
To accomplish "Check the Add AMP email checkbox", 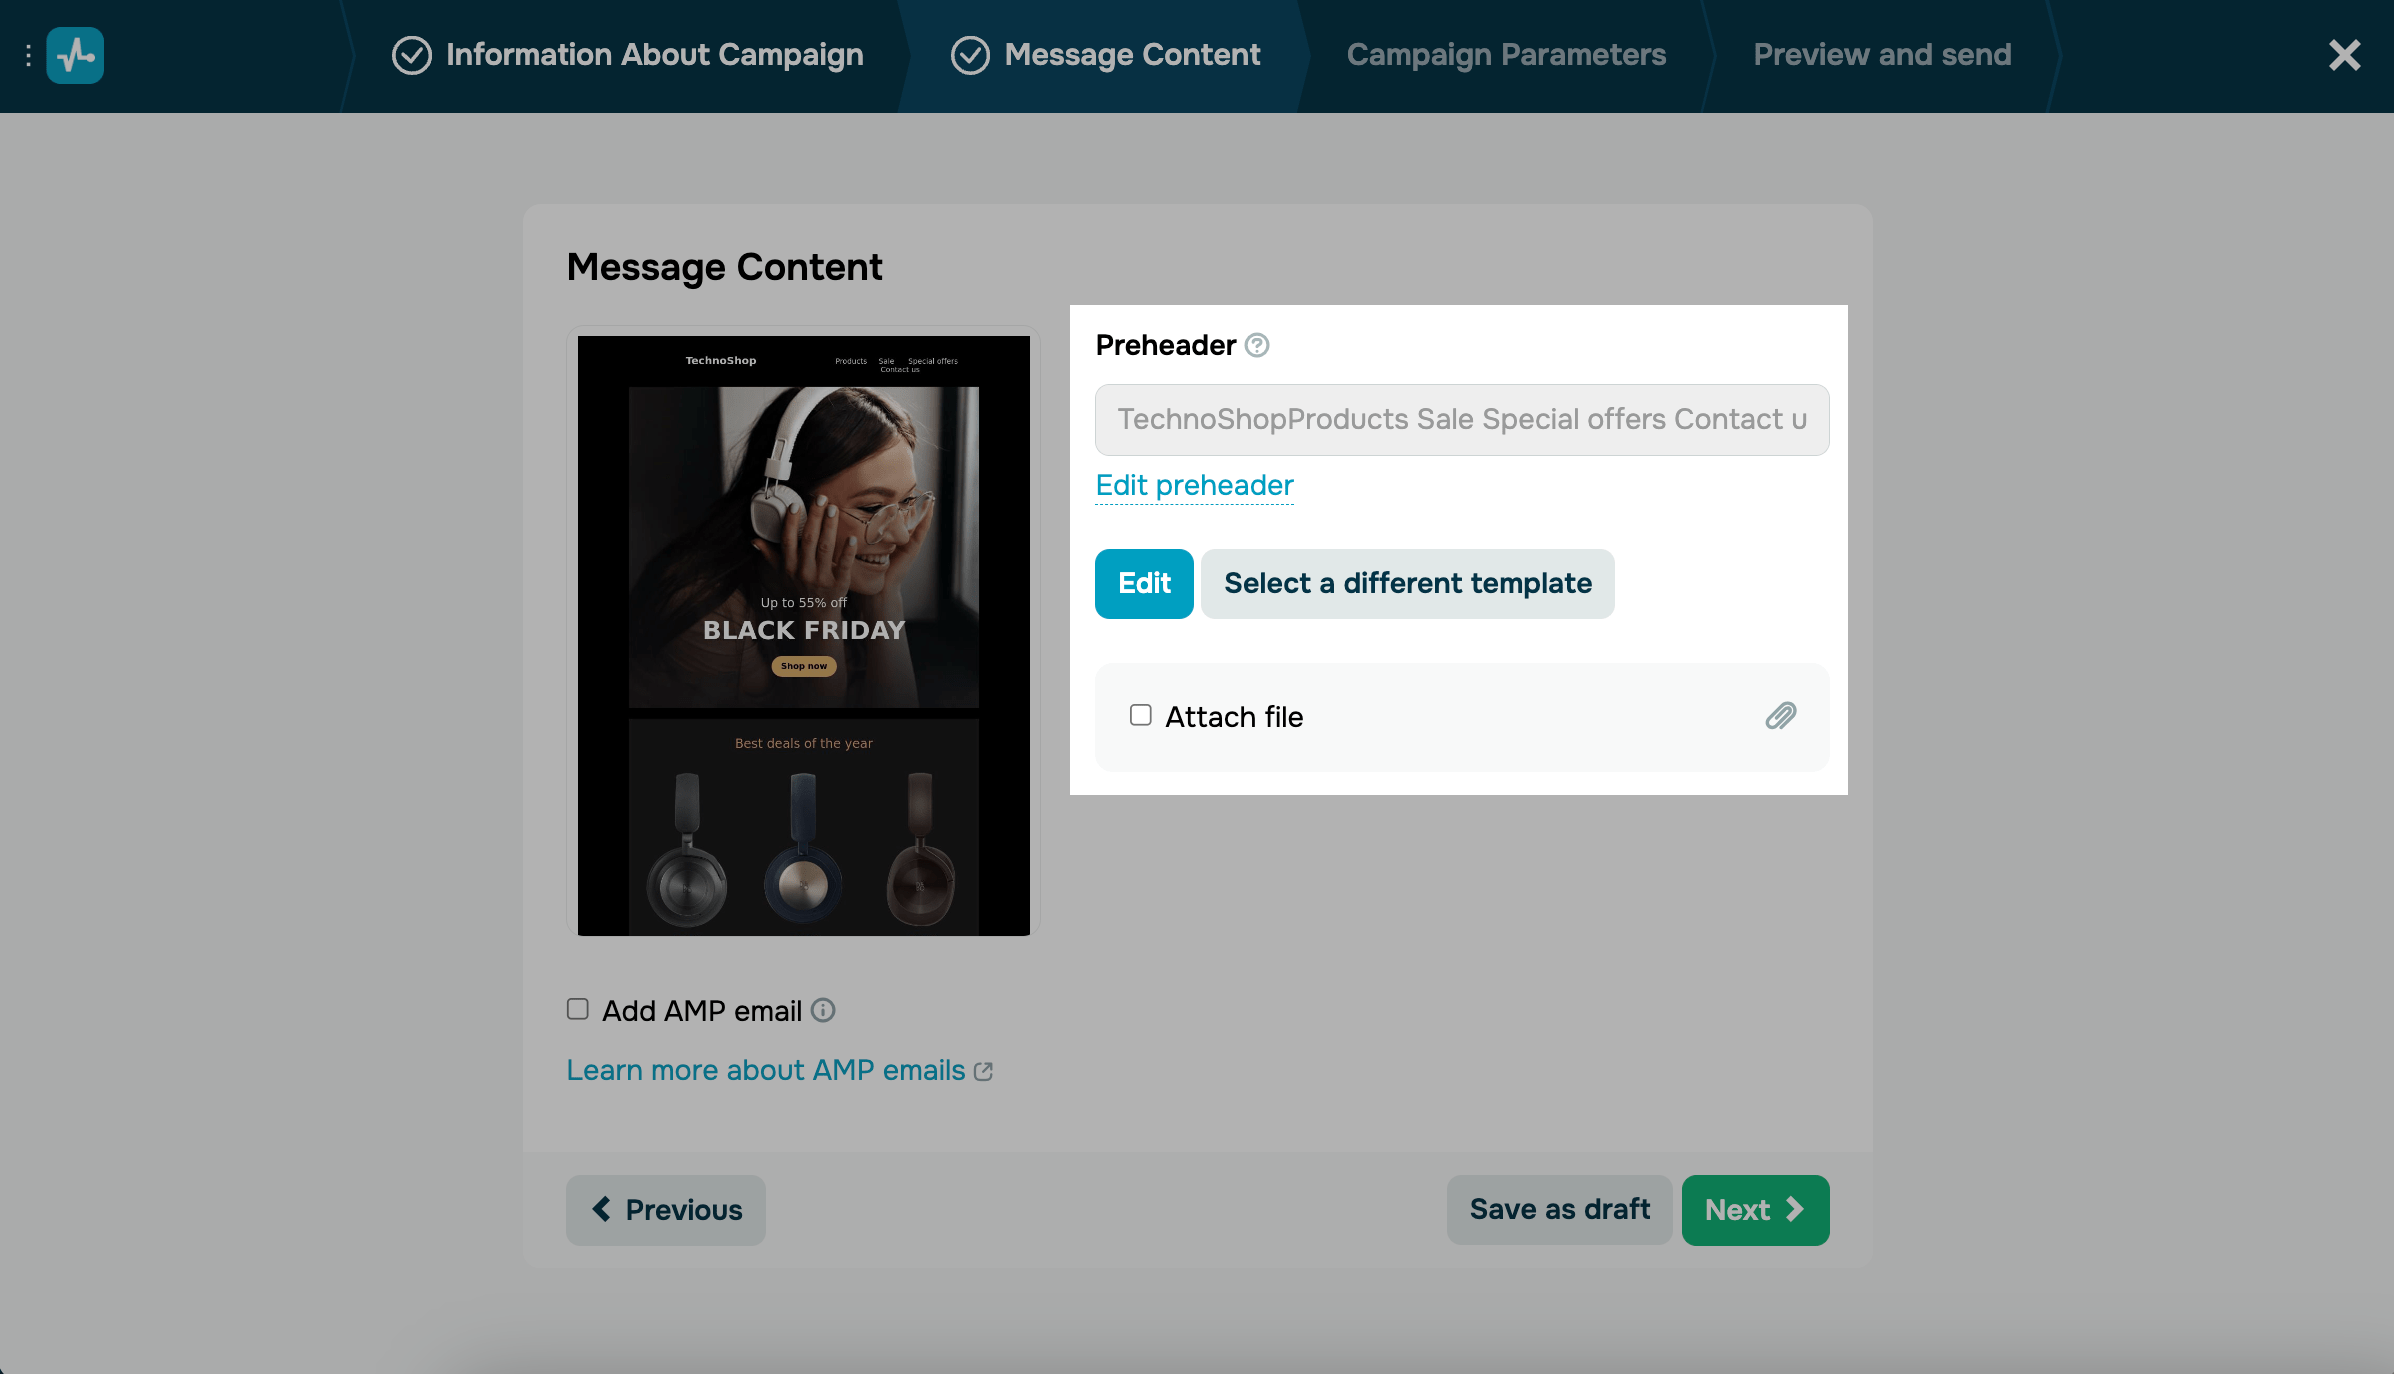I will click(578, 1009).
